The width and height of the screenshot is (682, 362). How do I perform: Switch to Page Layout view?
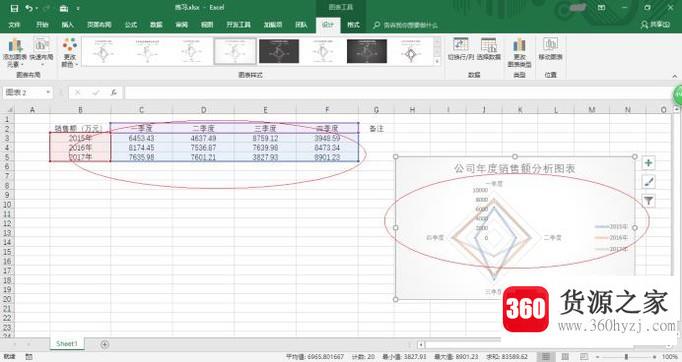coord(565,357)
